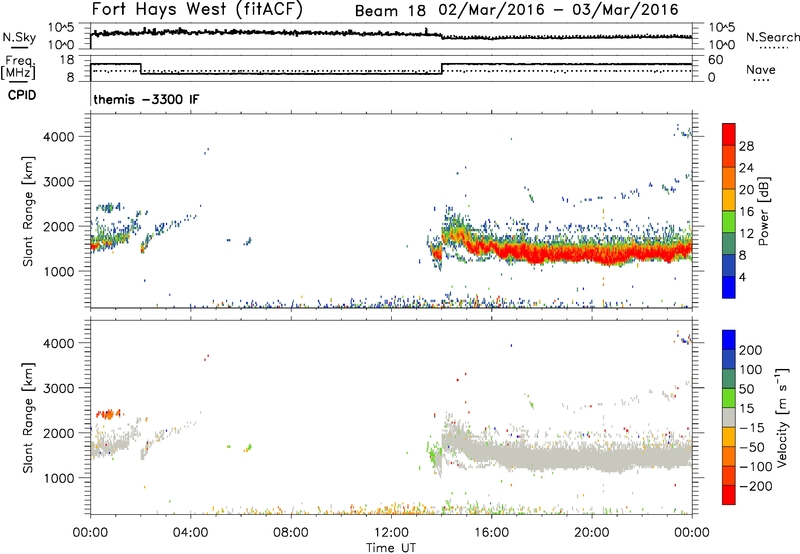Click the light green segment of the velocity colorbar

[729, 398]
